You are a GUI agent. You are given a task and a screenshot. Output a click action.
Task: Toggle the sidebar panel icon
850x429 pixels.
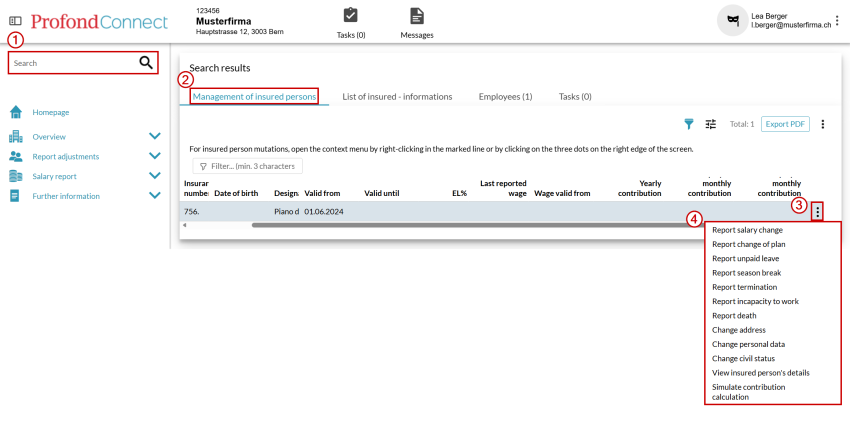[x=15, y=21]
